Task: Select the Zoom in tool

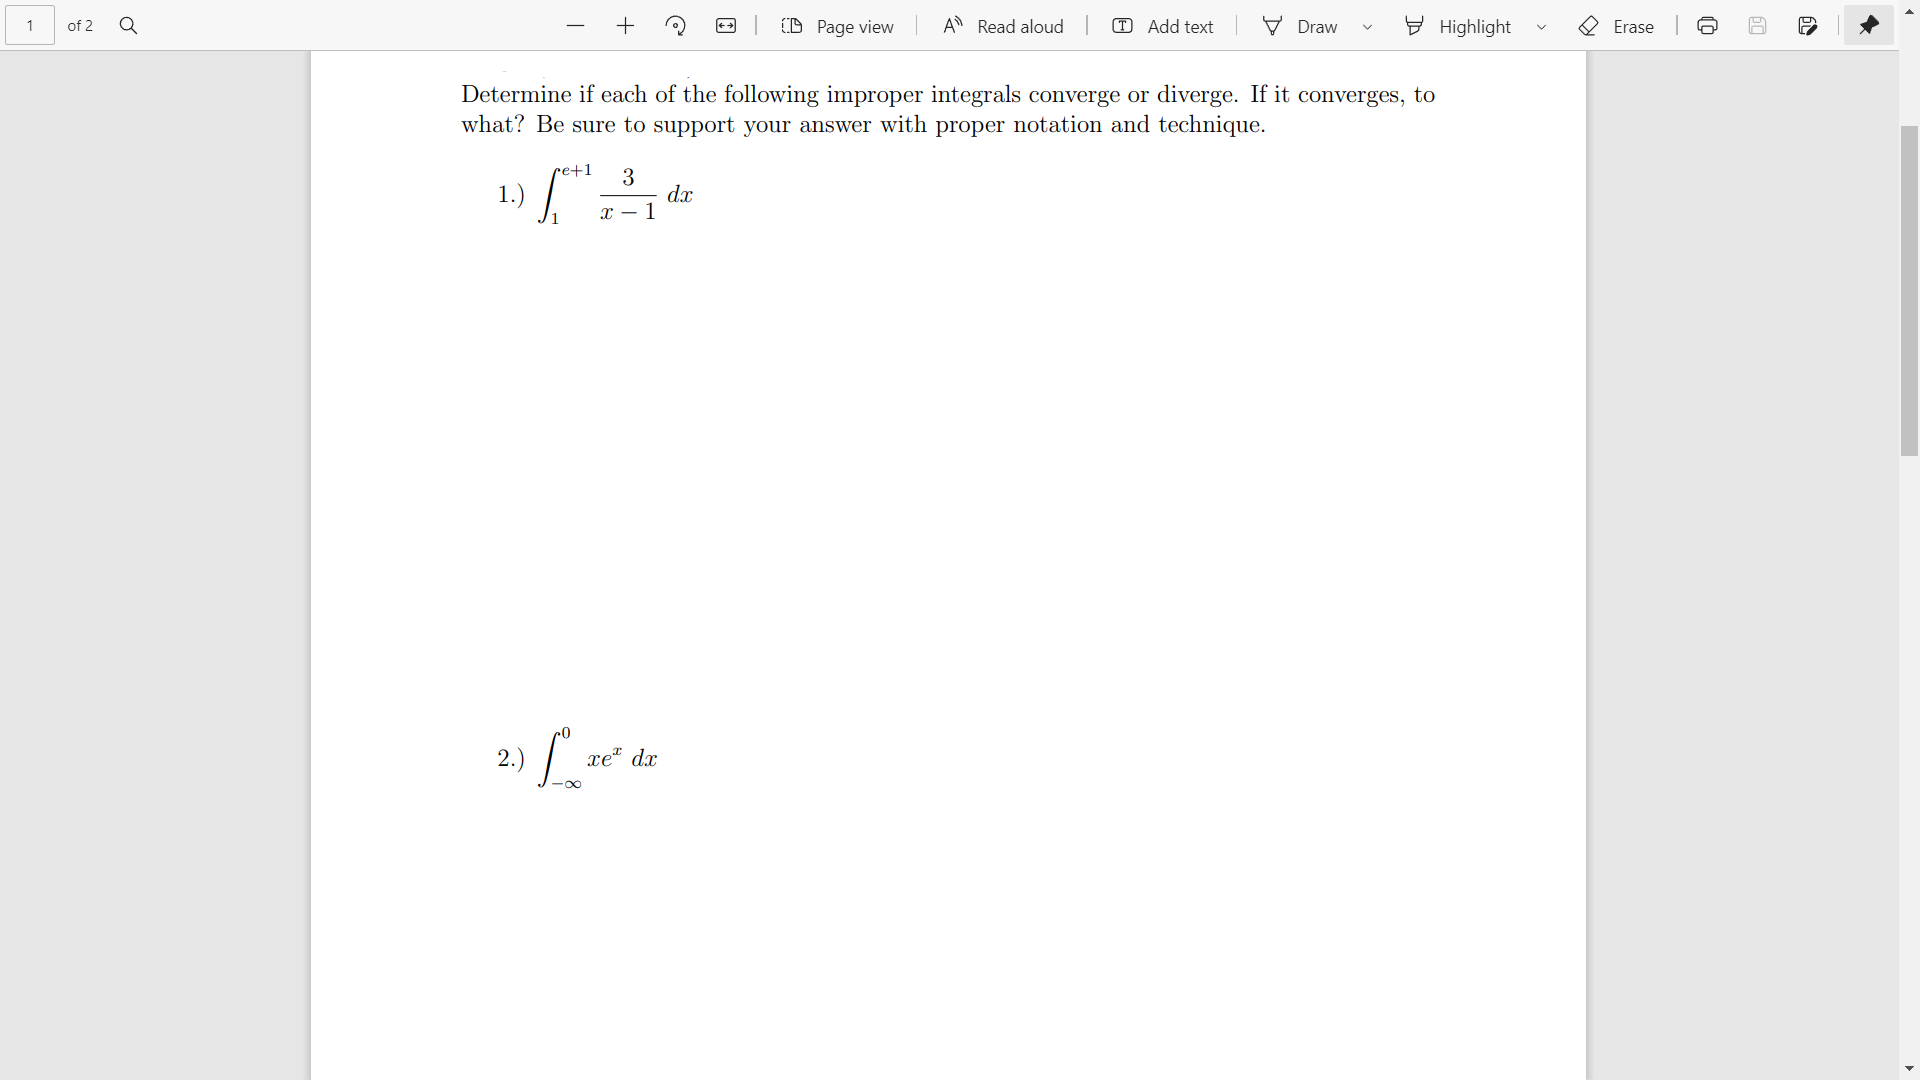Action: click(x=625, y=25)
